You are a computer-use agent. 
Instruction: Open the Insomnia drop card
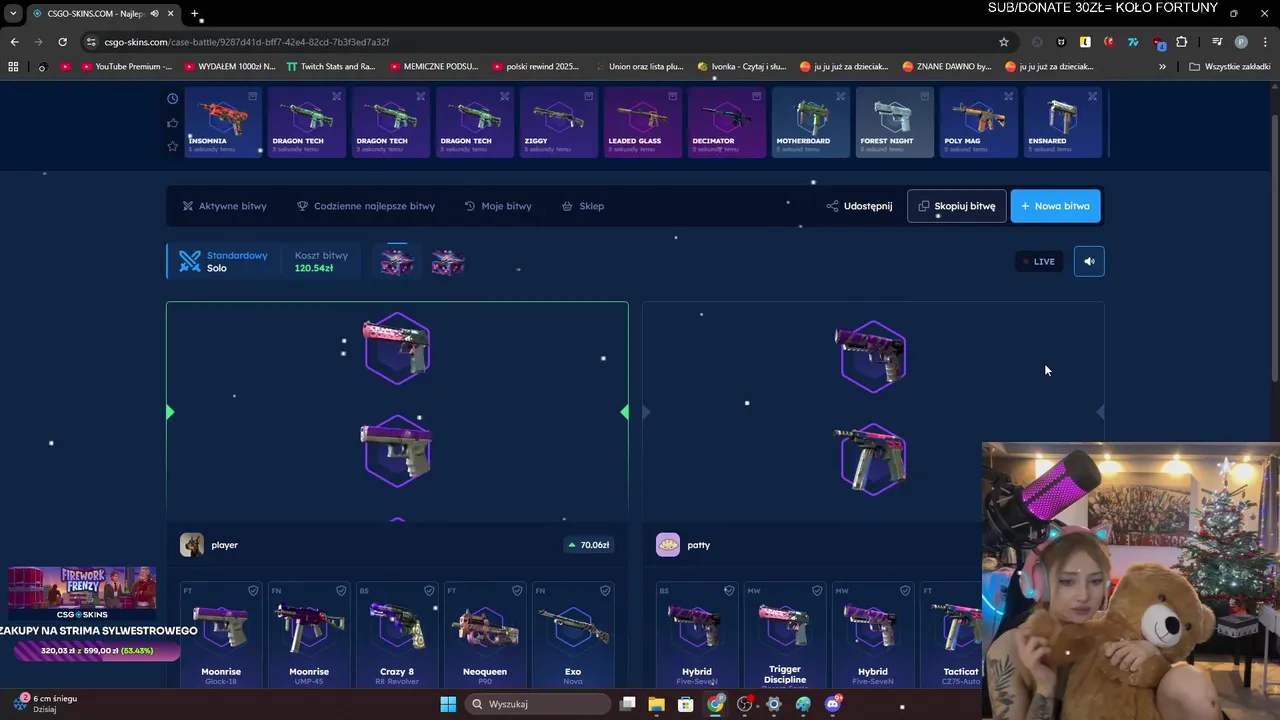(222, 123)
